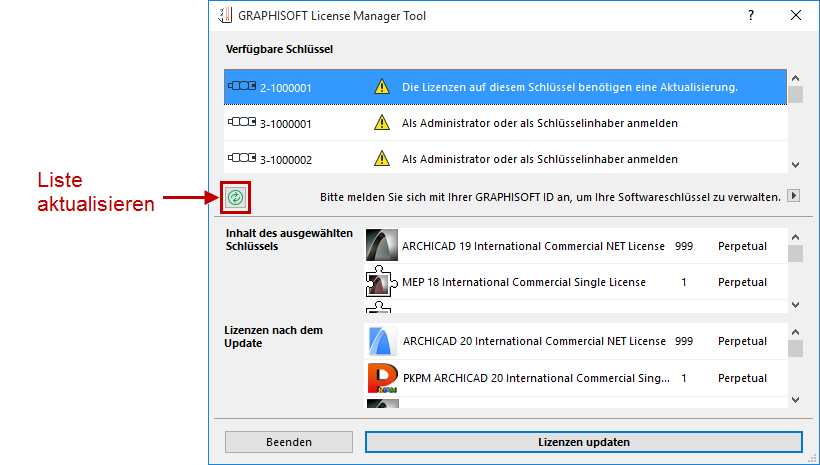Click the warning icon for key 3-1000001
This screenshot has width=820, height=465.
coord(381,124)
